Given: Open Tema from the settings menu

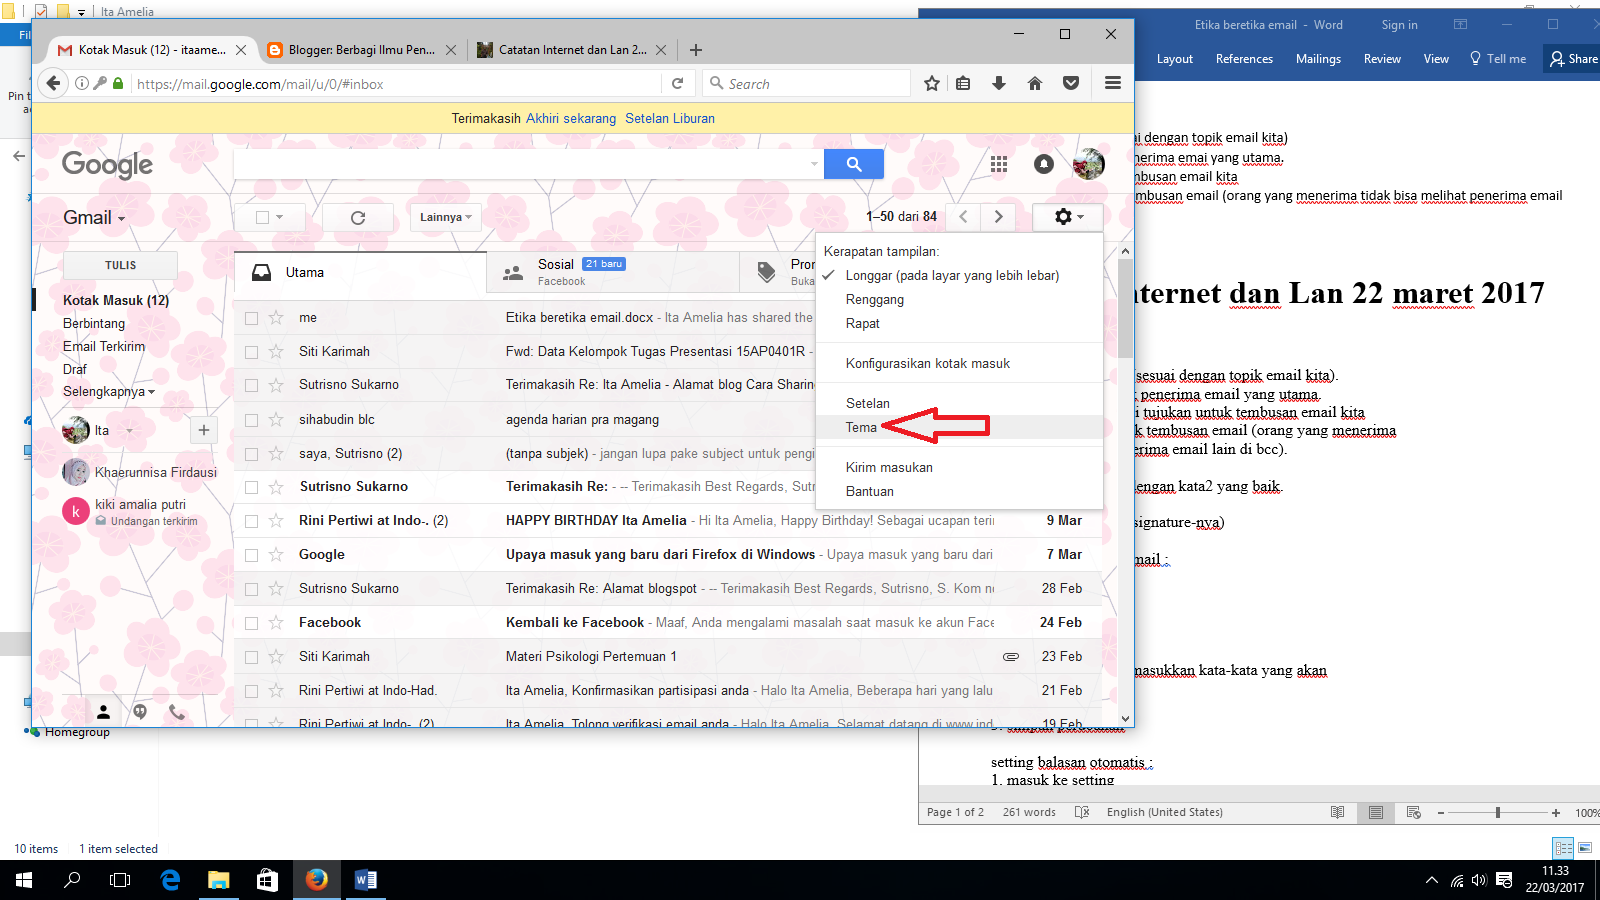Looking at the screenshot, I should 860,427.
